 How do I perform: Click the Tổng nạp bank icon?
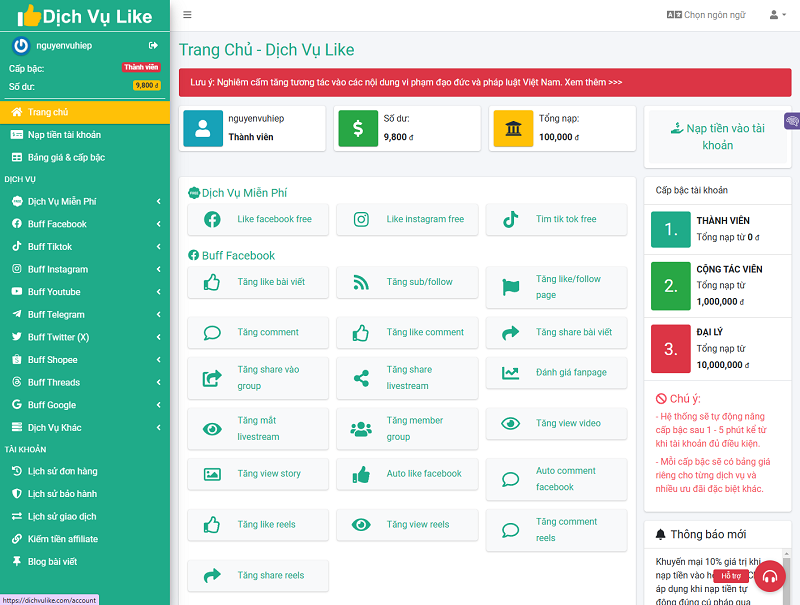click(513, 129)
